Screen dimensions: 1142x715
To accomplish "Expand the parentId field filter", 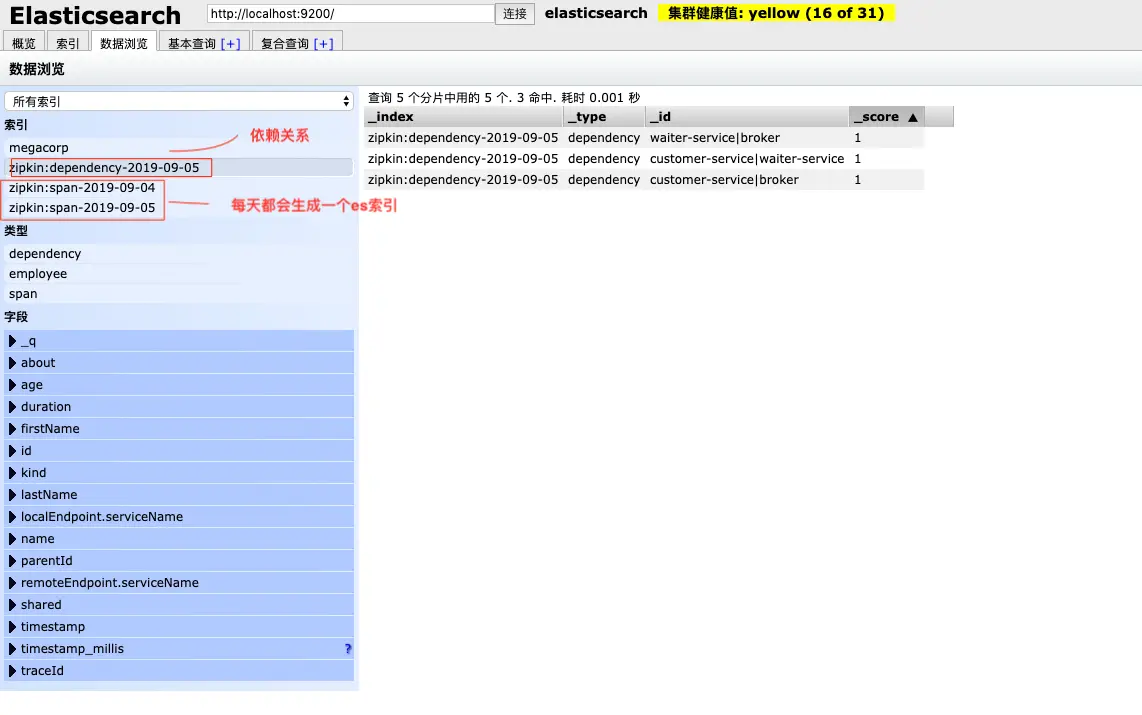I will 179,561.
